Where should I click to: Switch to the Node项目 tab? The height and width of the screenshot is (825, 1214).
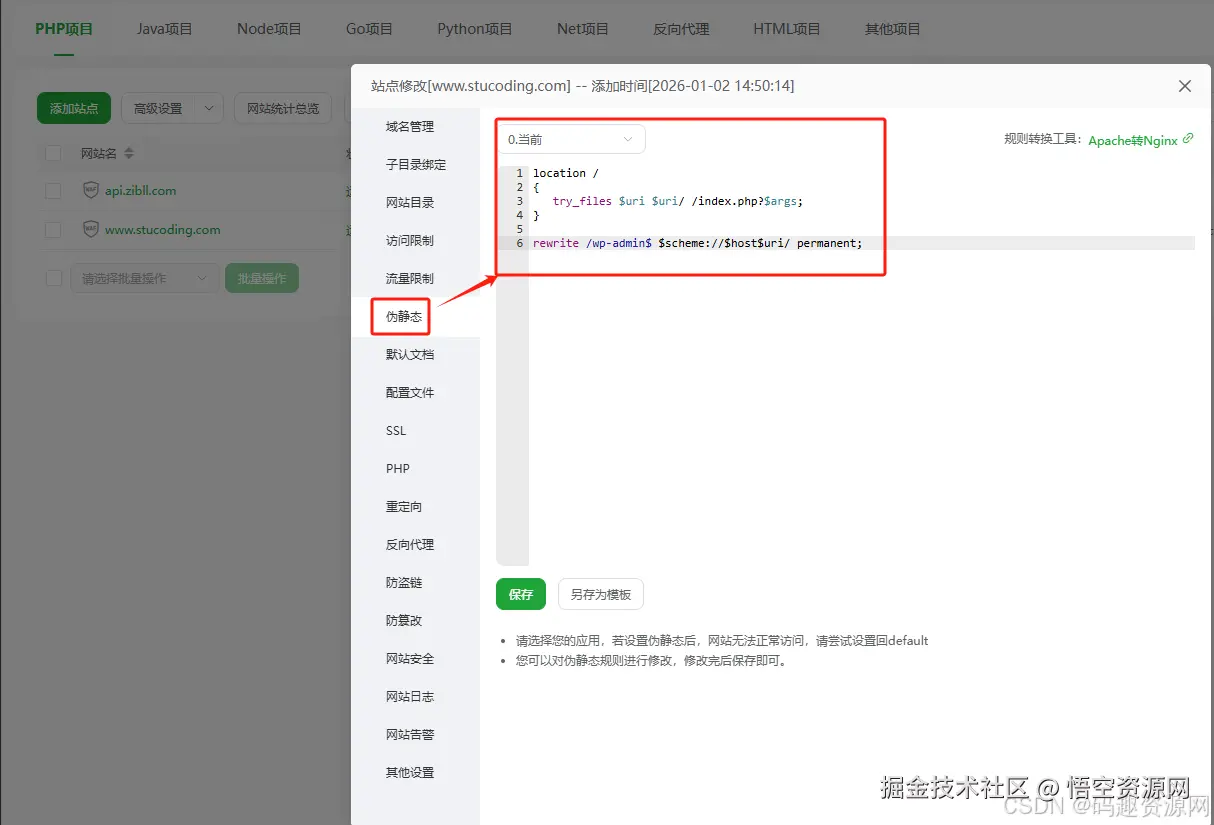(x=269, y=29)
